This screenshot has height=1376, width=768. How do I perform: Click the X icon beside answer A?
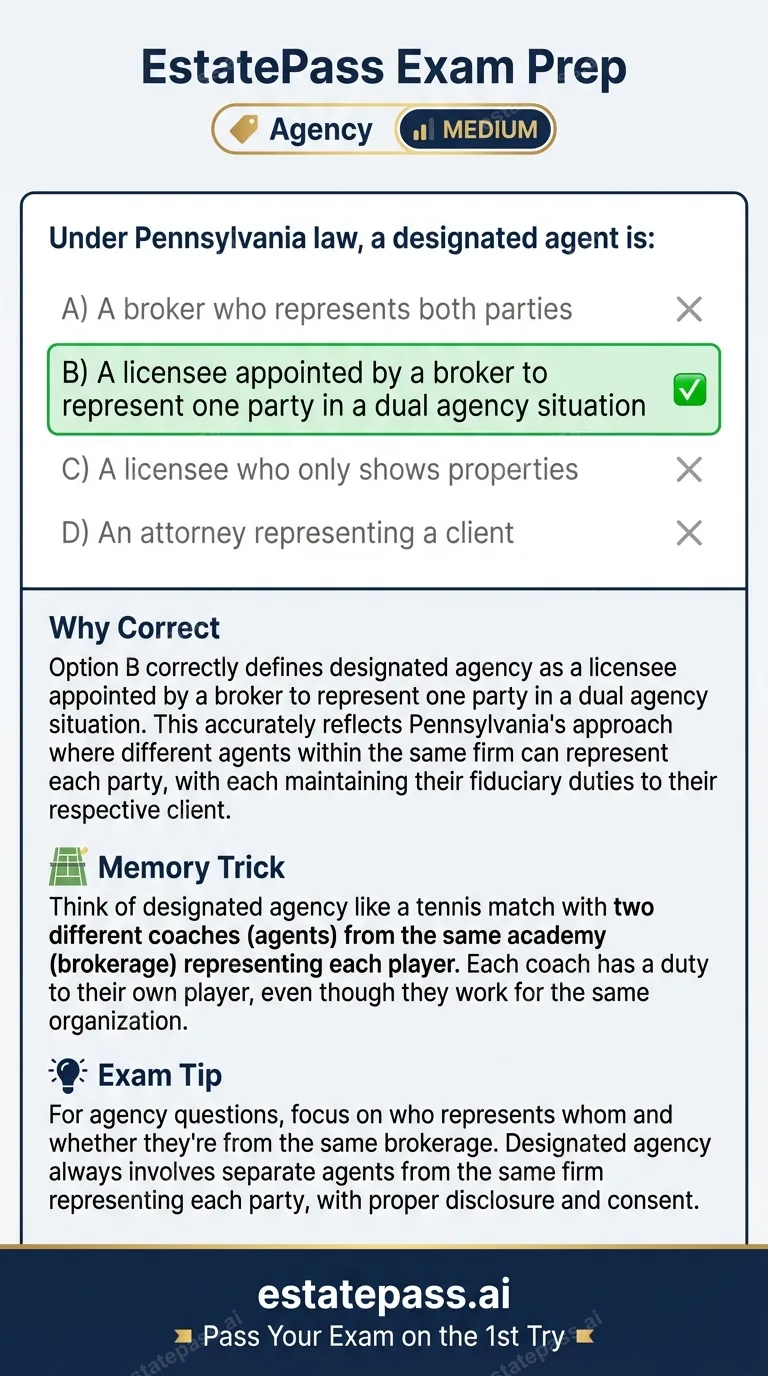[688, 309]
